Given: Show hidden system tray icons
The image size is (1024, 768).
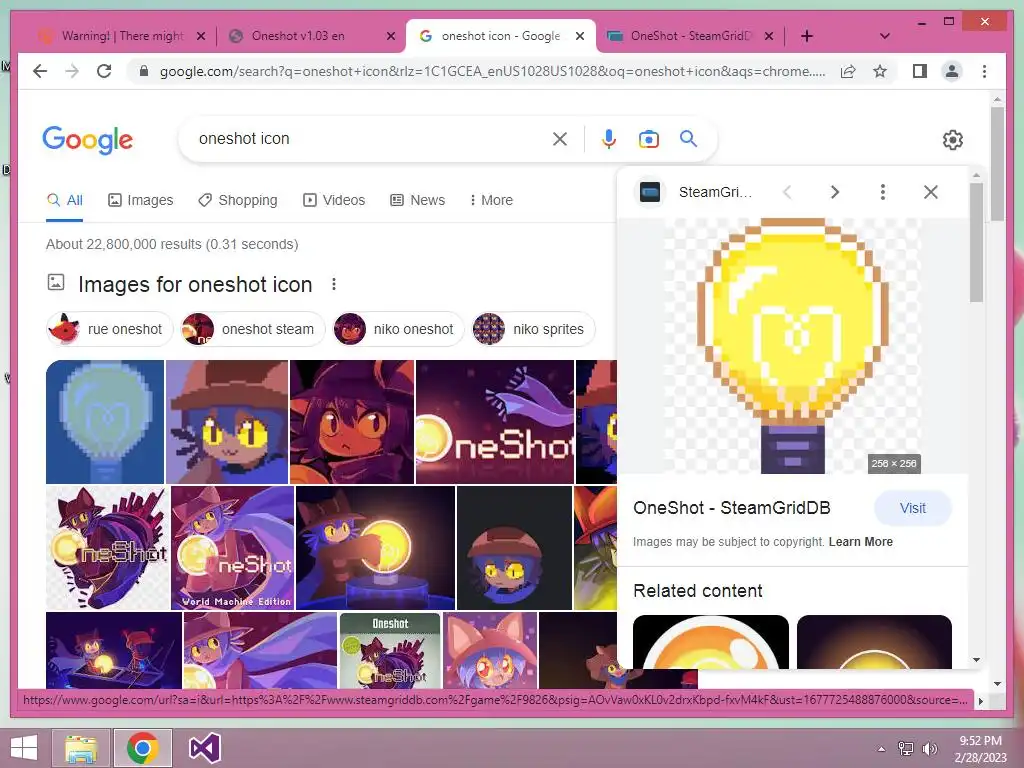Looking at the screenshot, I should (882, 749).
